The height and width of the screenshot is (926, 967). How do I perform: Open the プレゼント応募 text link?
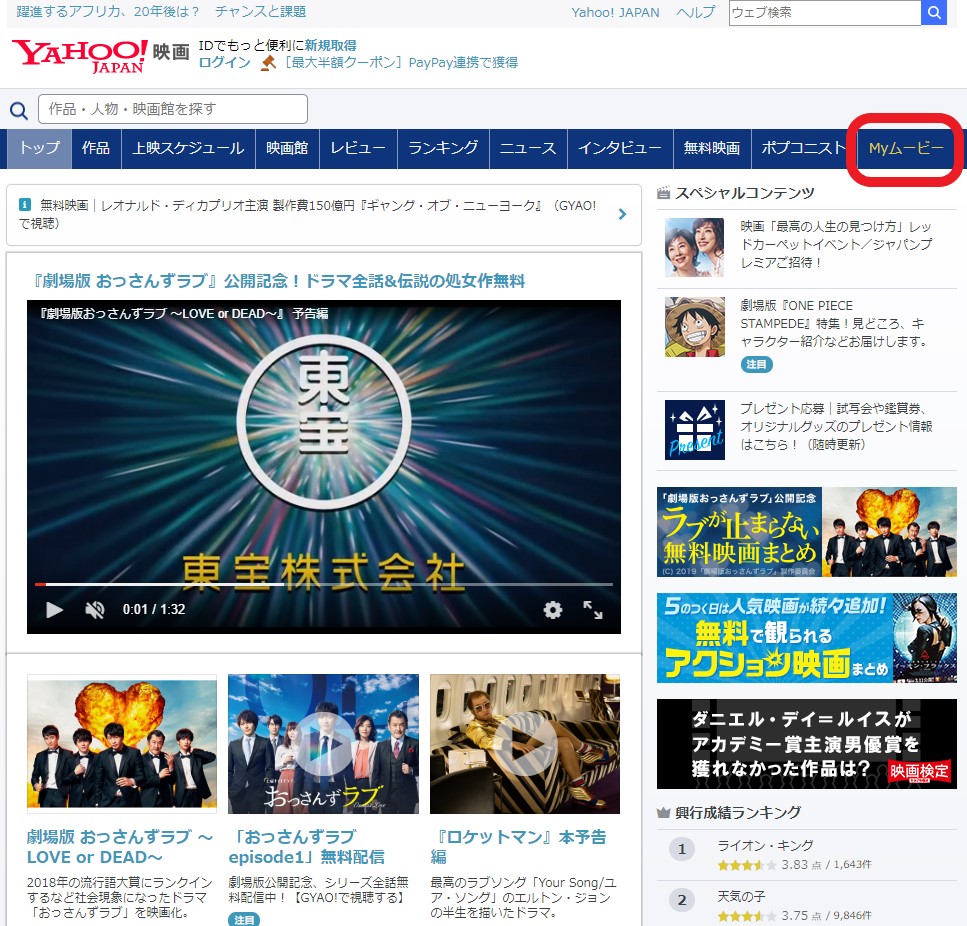[836, 427]
